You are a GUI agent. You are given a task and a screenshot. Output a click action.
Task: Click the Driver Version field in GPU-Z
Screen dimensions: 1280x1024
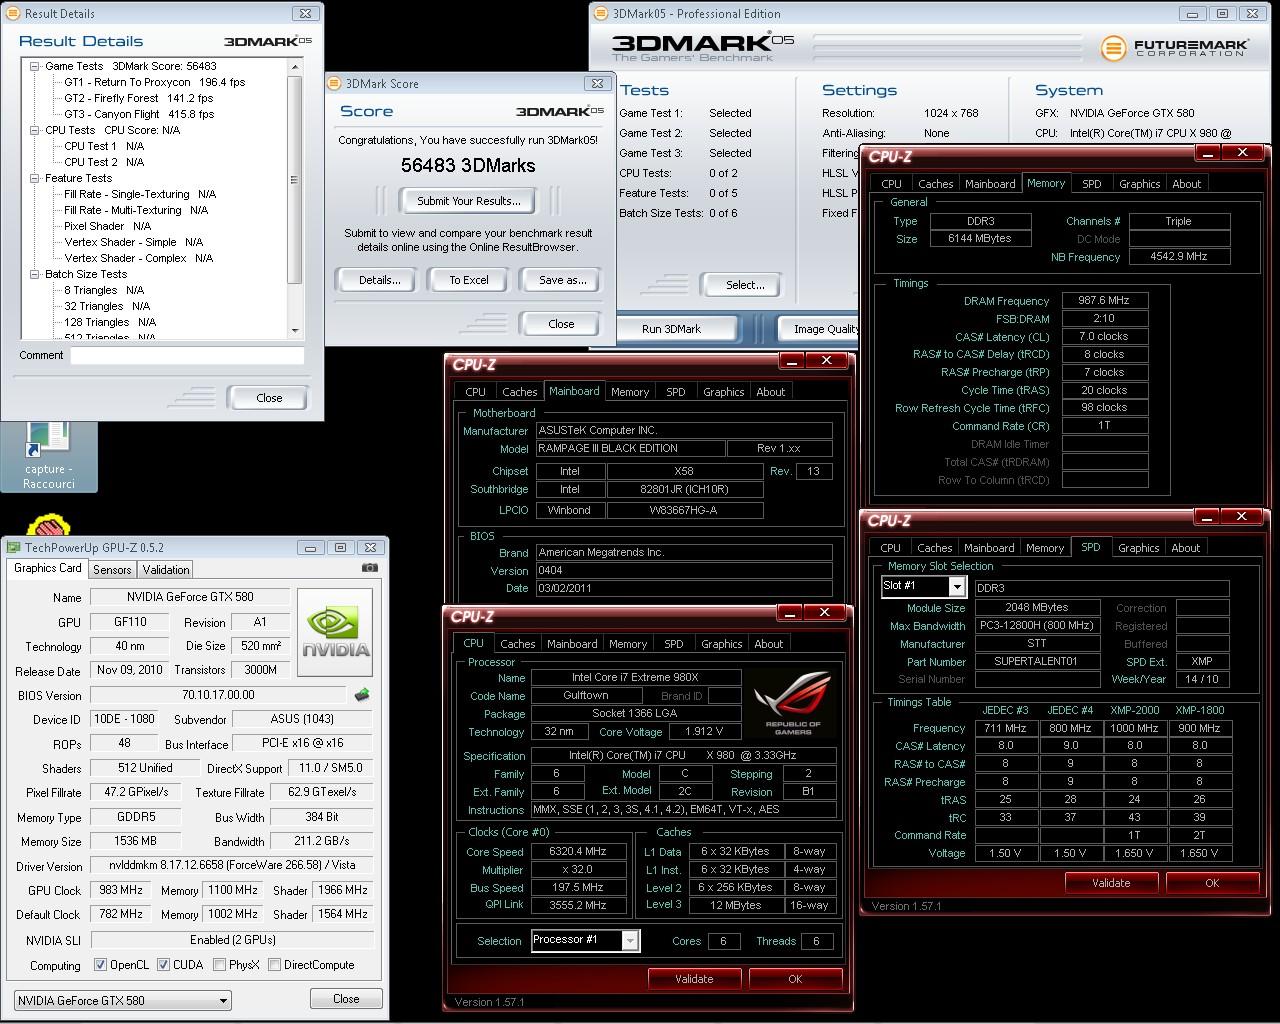[x=231, y=866]
